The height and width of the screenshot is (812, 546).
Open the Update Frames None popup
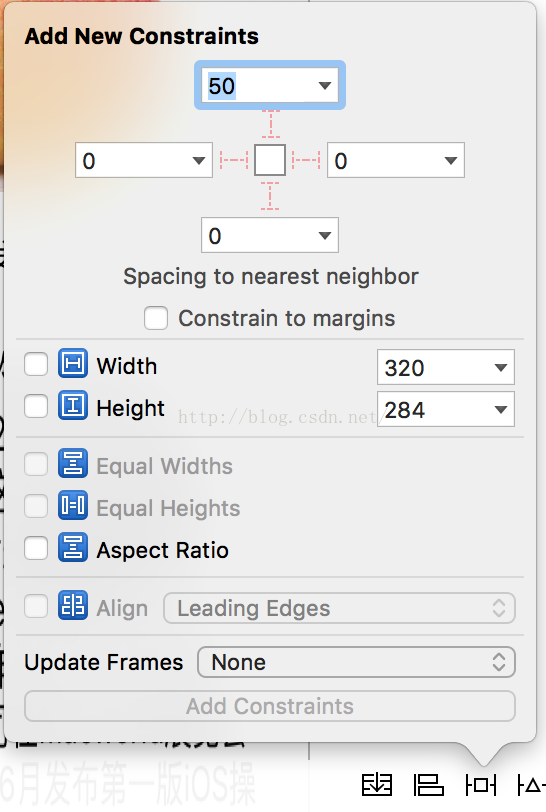coord(356,662)
